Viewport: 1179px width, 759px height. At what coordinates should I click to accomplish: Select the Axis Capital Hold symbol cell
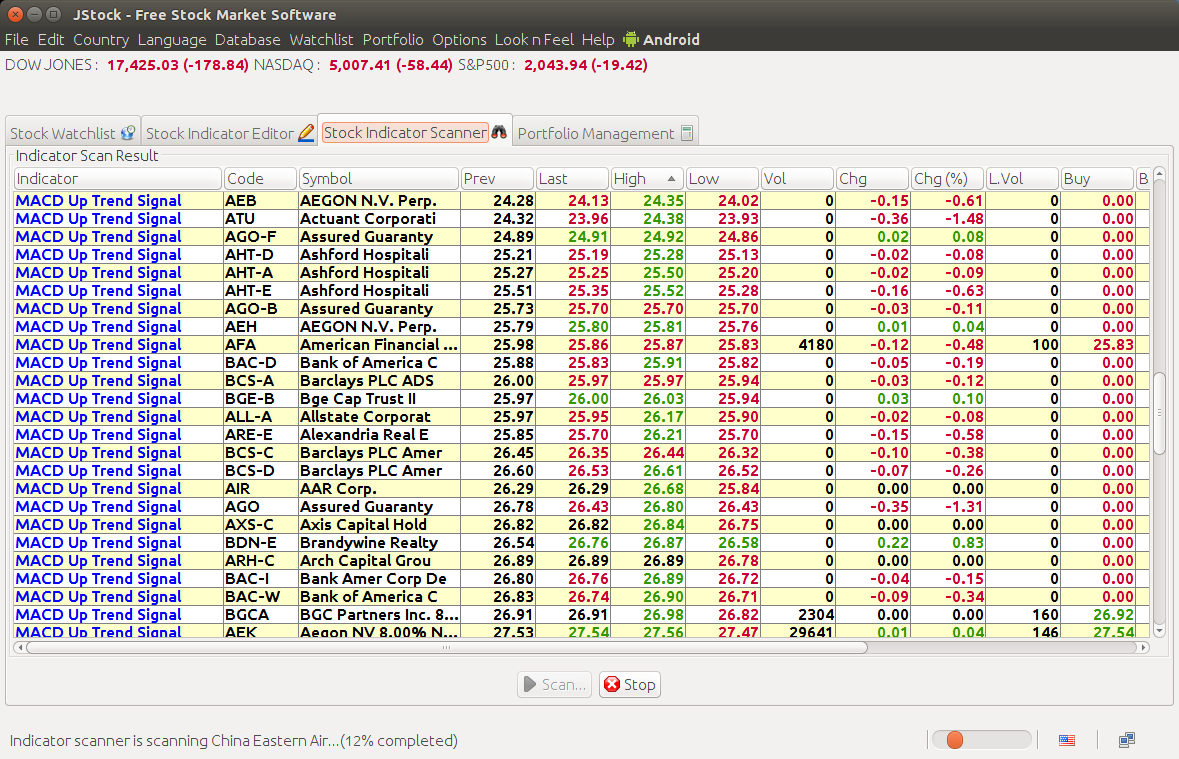[x=379, y=524]
